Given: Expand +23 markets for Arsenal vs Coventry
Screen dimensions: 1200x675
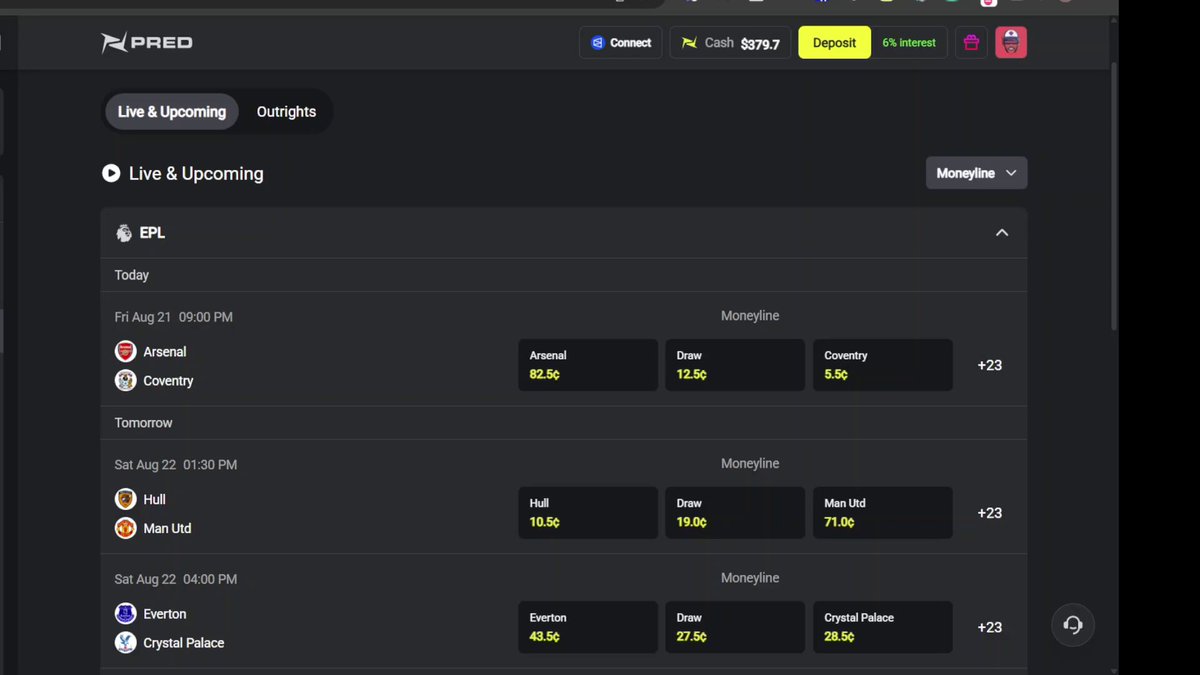Looking at the screenshot, I should click(989, 365).
